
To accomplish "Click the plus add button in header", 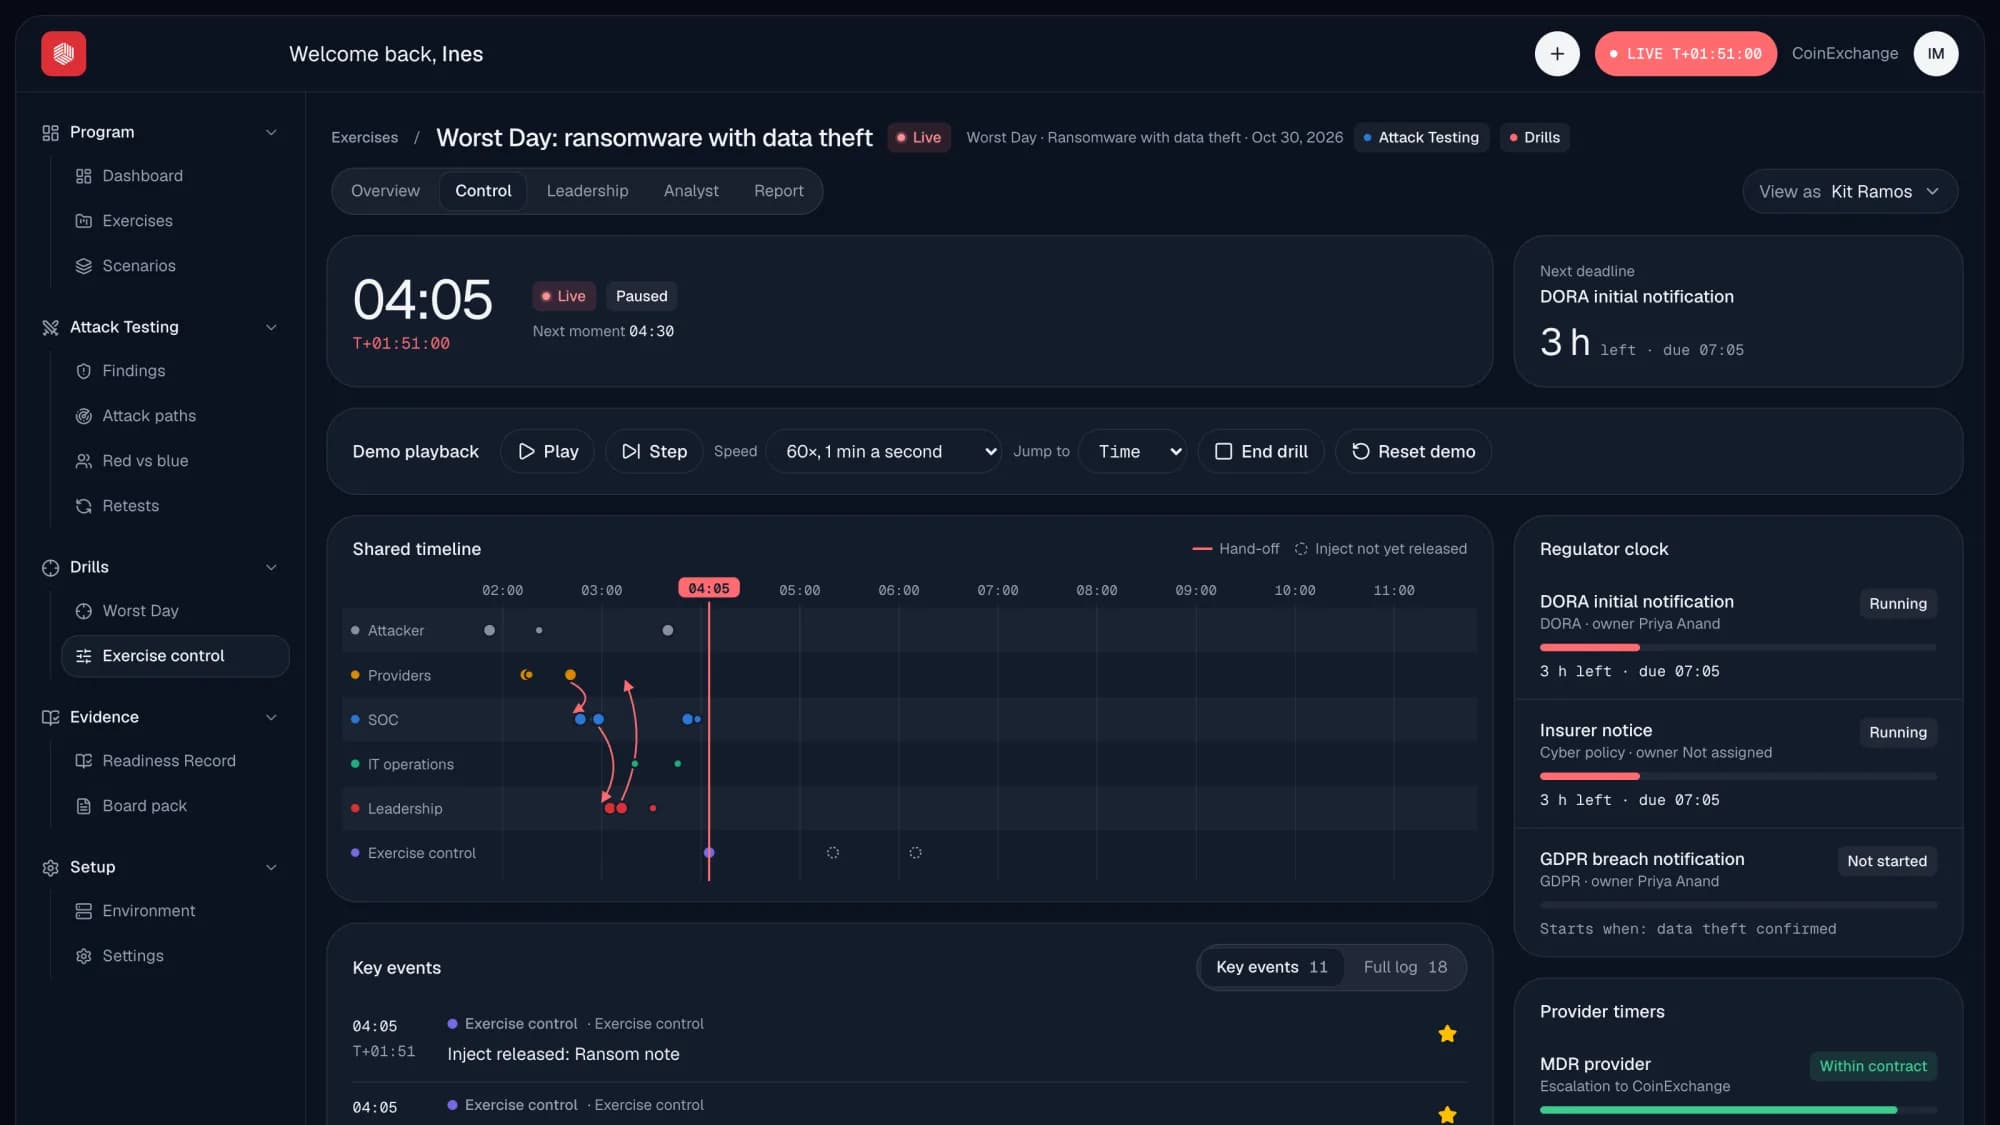I will pos(1557,54).
